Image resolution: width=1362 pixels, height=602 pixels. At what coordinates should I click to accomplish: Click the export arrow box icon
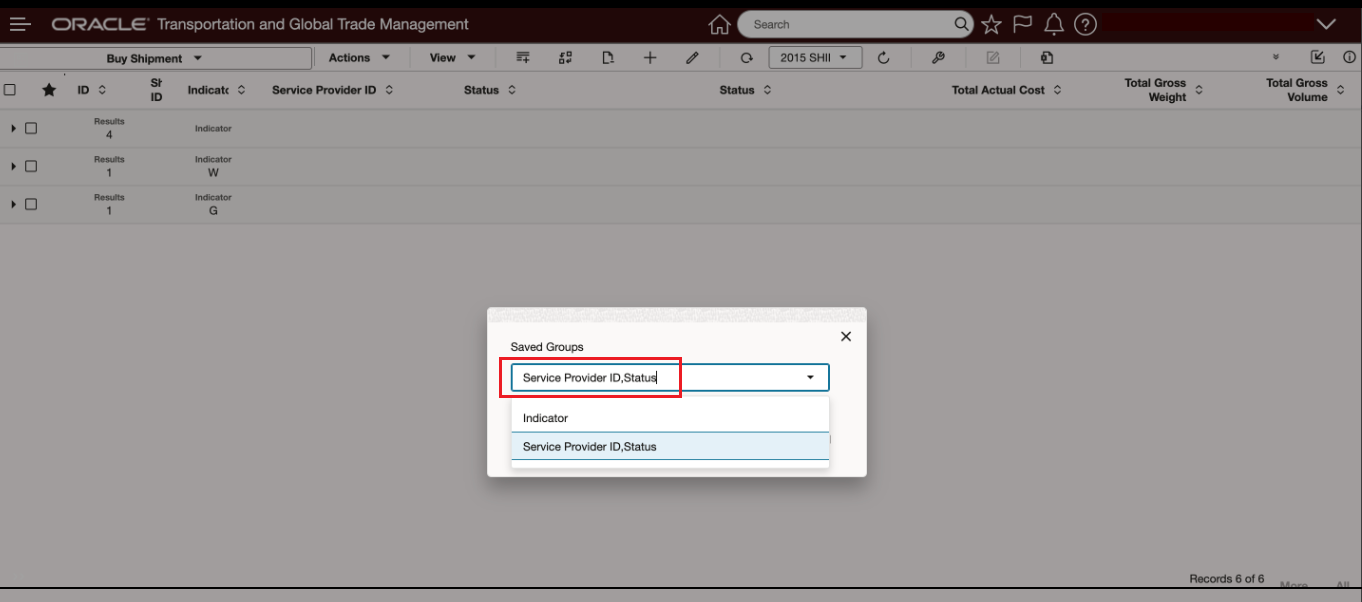click(1318, 58)
